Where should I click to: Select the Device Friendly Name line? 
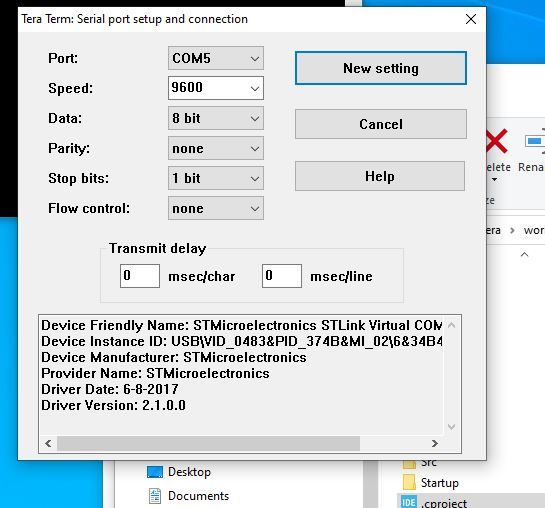click(242, 326)
